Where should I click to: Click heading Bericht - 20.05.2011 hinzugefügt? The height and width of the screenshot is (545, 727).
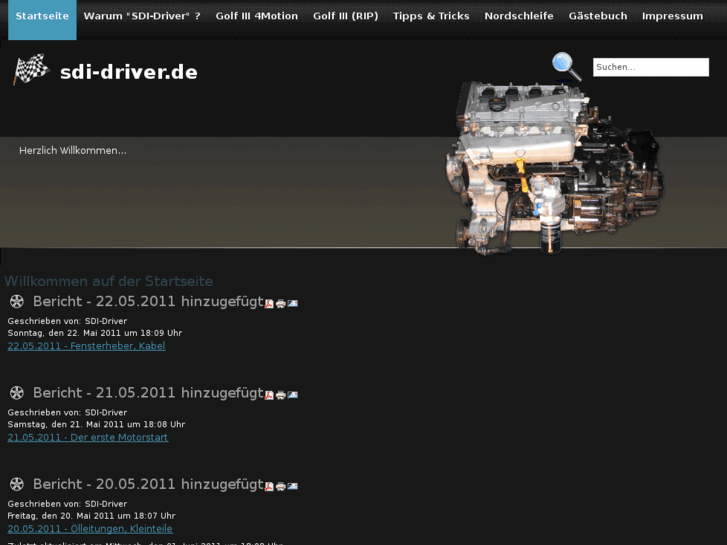pyautogui.click(x=148, y=484)
